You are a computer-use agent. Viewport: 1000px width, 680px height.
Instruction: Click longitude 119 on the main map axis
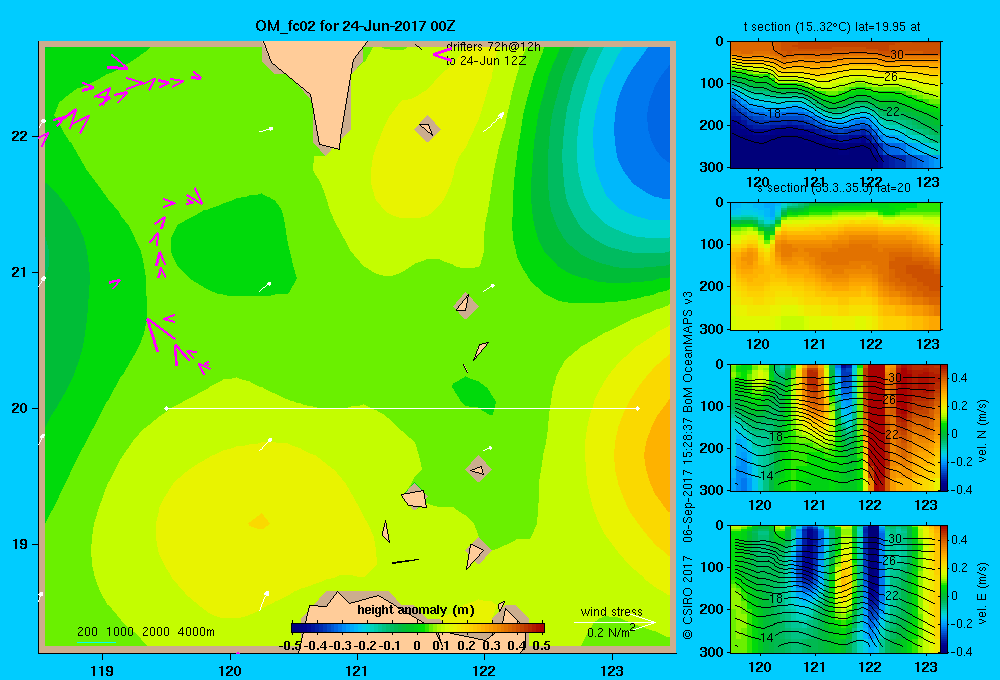[103, 670]
